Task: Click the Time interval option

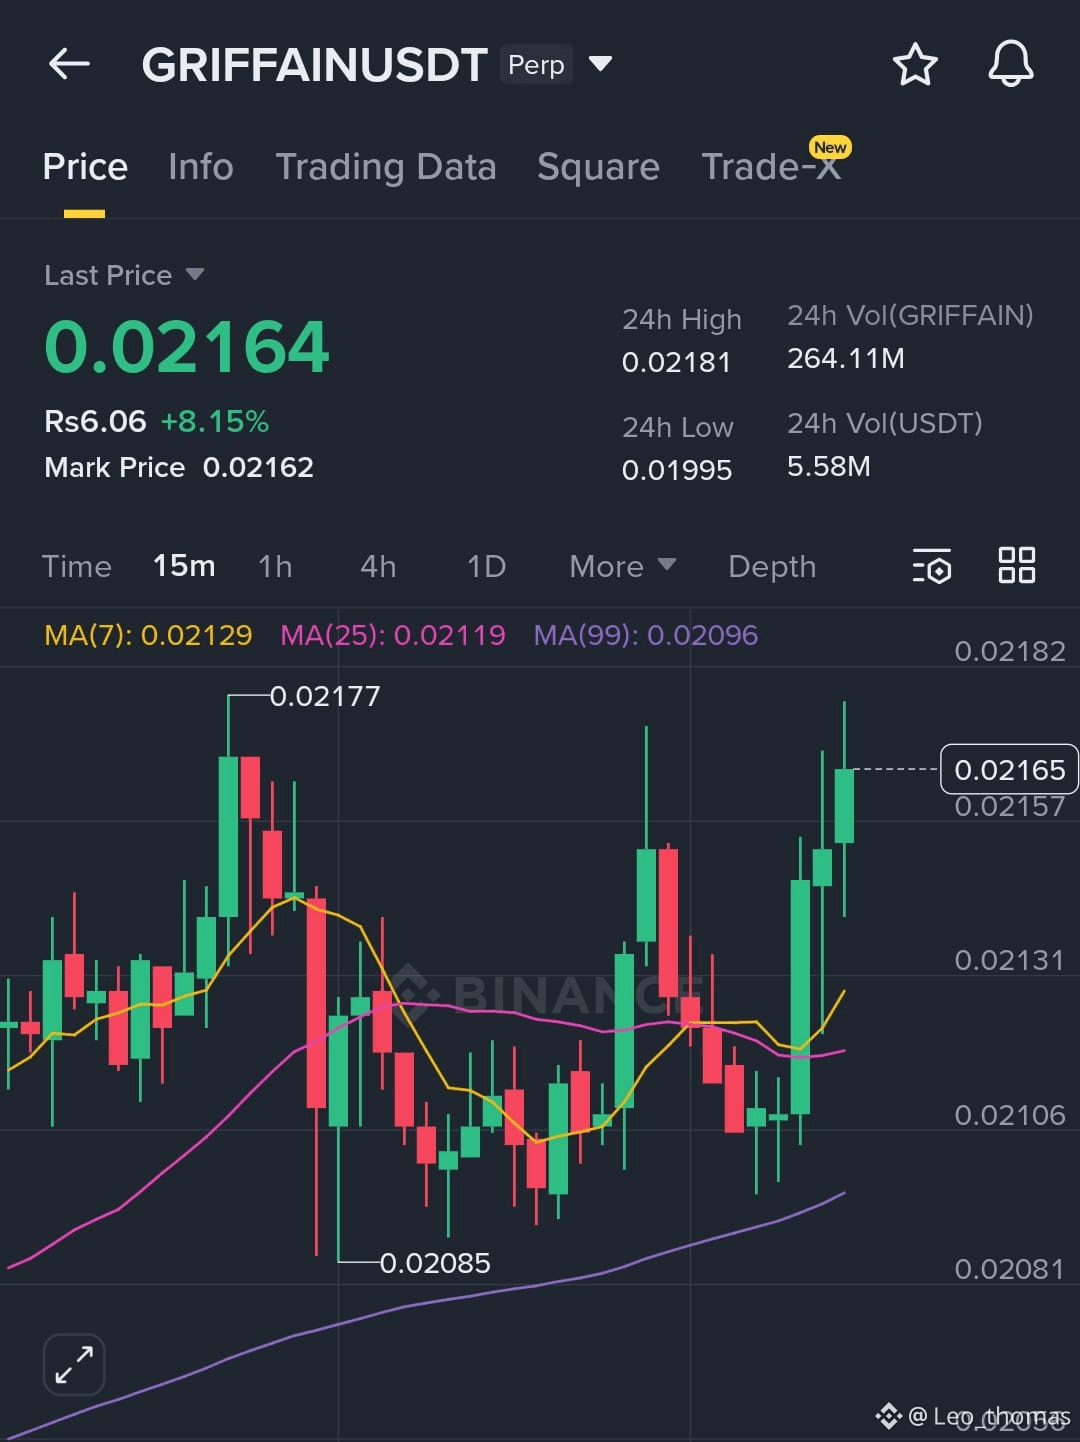Action: (x=76, y=566)
